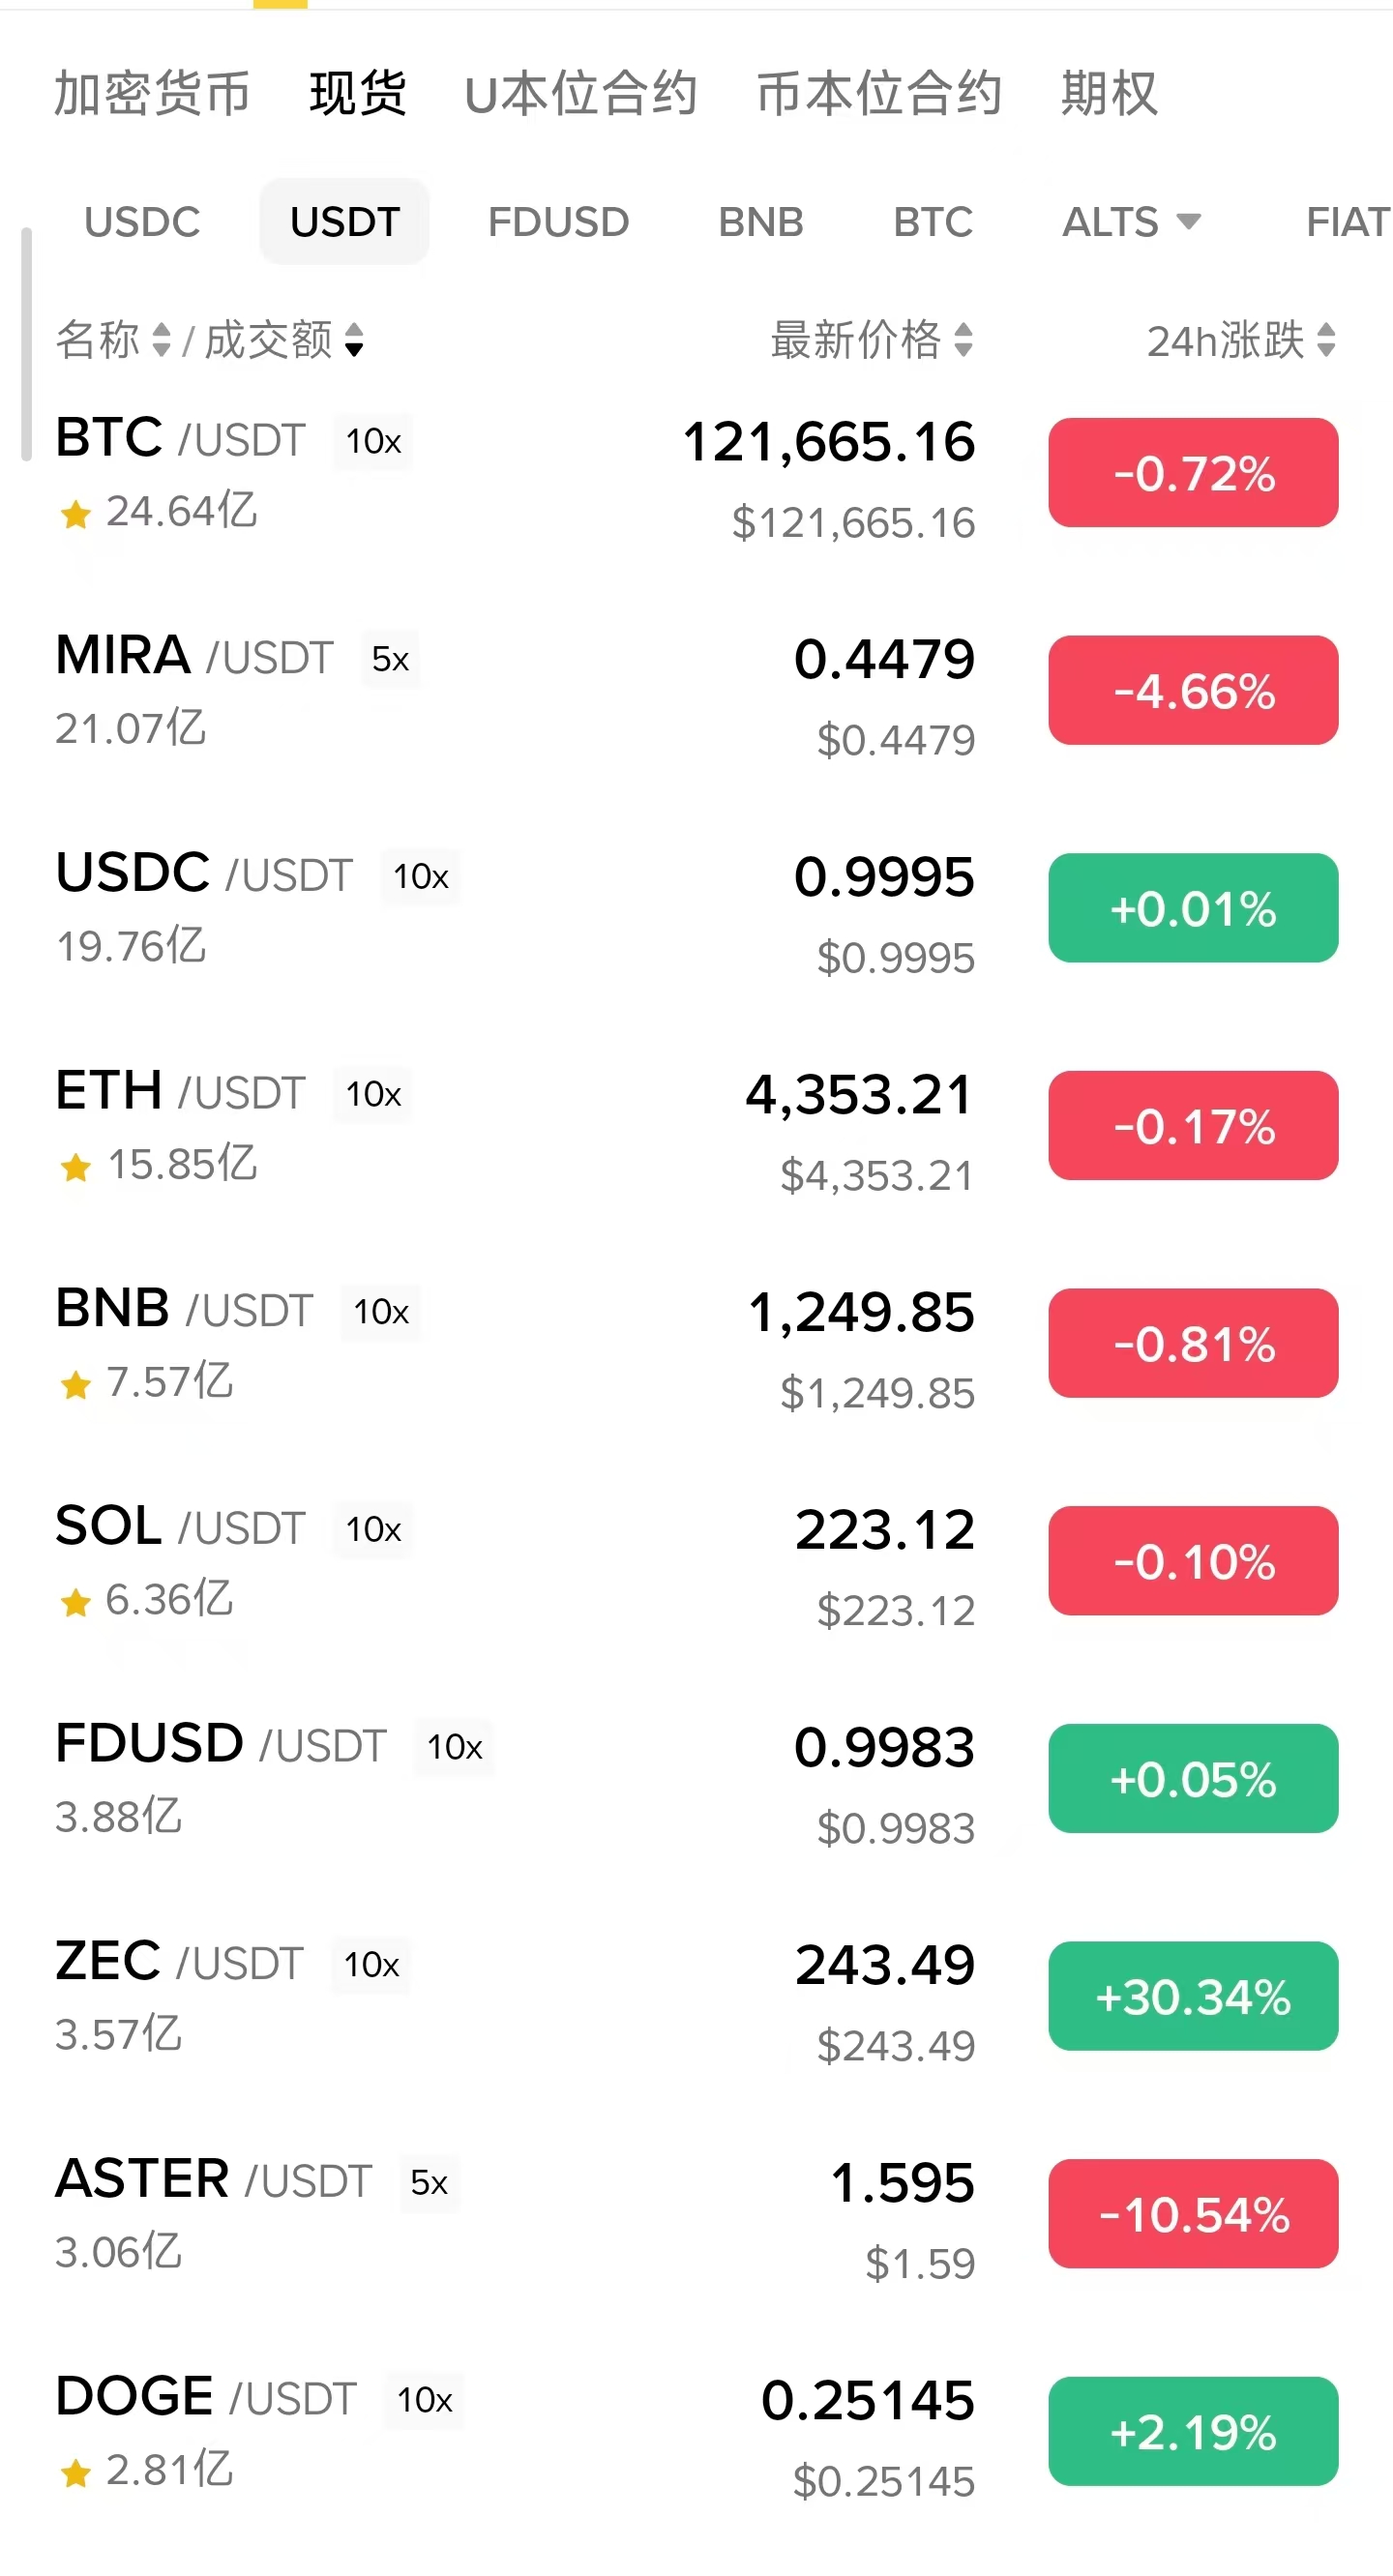Click the ASTER -10.54% change button

click(x=1192, y=2214)
